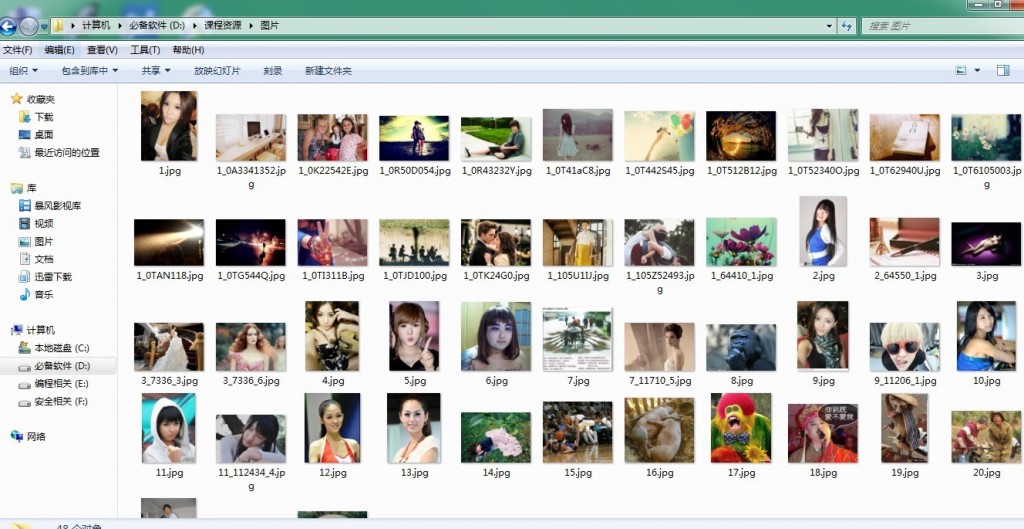The height and width of the screenshot is (529, 1024).
Task: Expand the 共享 dropdown
Action: click(156, 71)
